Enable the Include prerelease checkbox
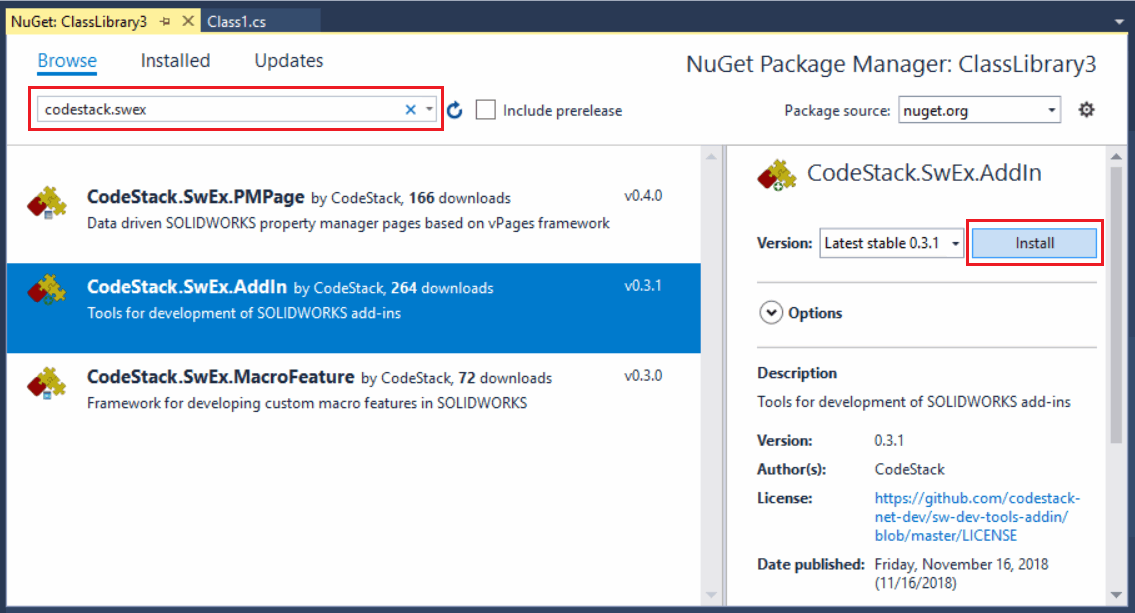This screenshot has height=613, width=1135. (x=486, y=110)
